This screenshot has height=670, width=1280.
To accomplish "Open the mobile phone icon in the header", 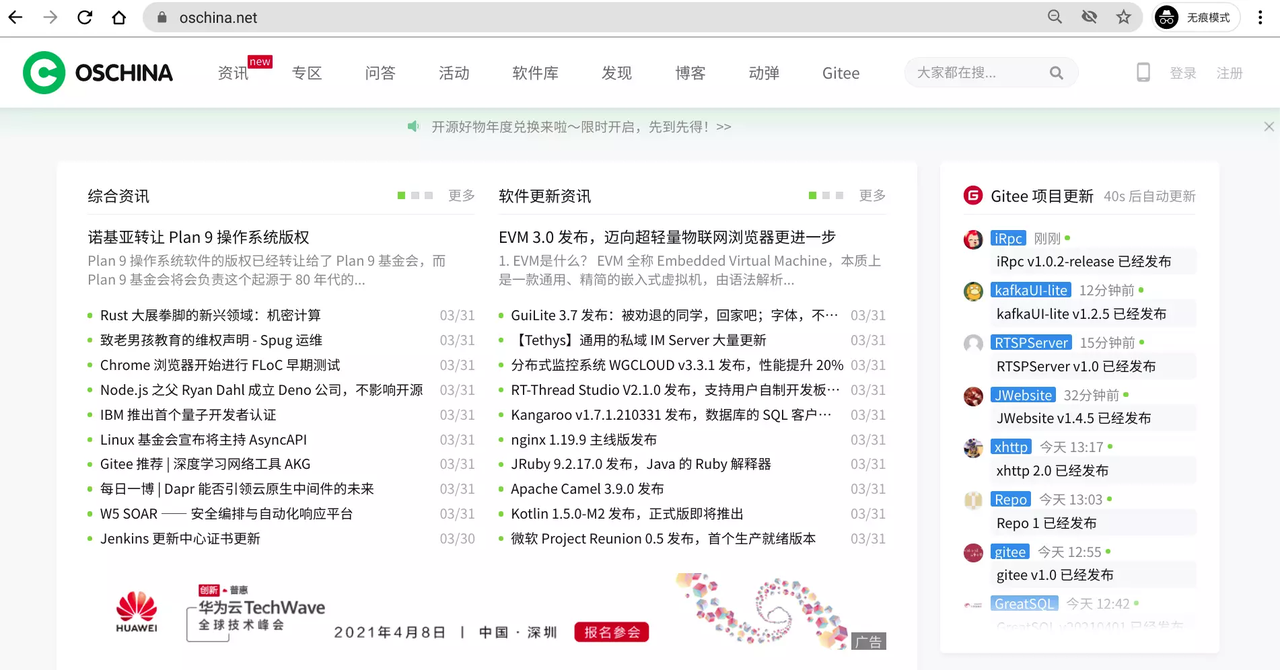I will pos(1143,72).
